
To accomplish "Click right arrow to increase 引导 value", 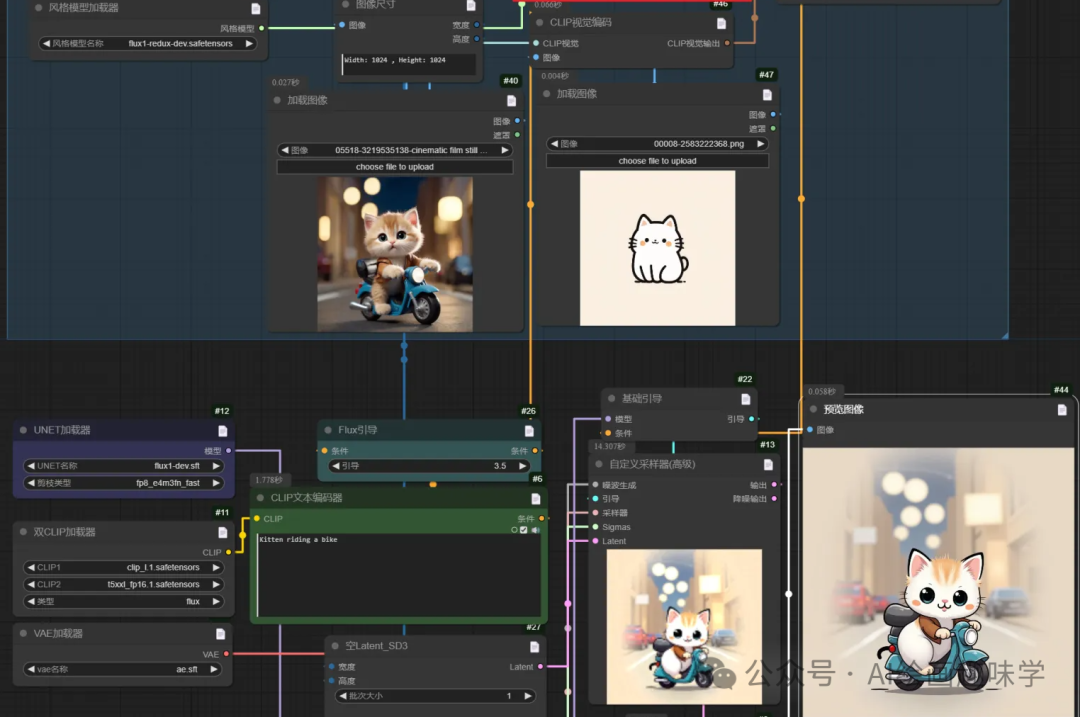I will (x=522, y=466).
